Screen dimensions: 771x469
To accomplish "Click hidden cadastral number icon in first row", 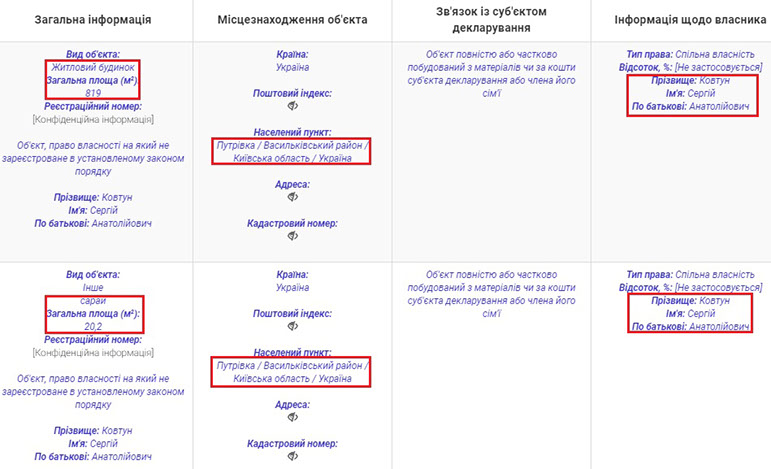I will (292, 236).
